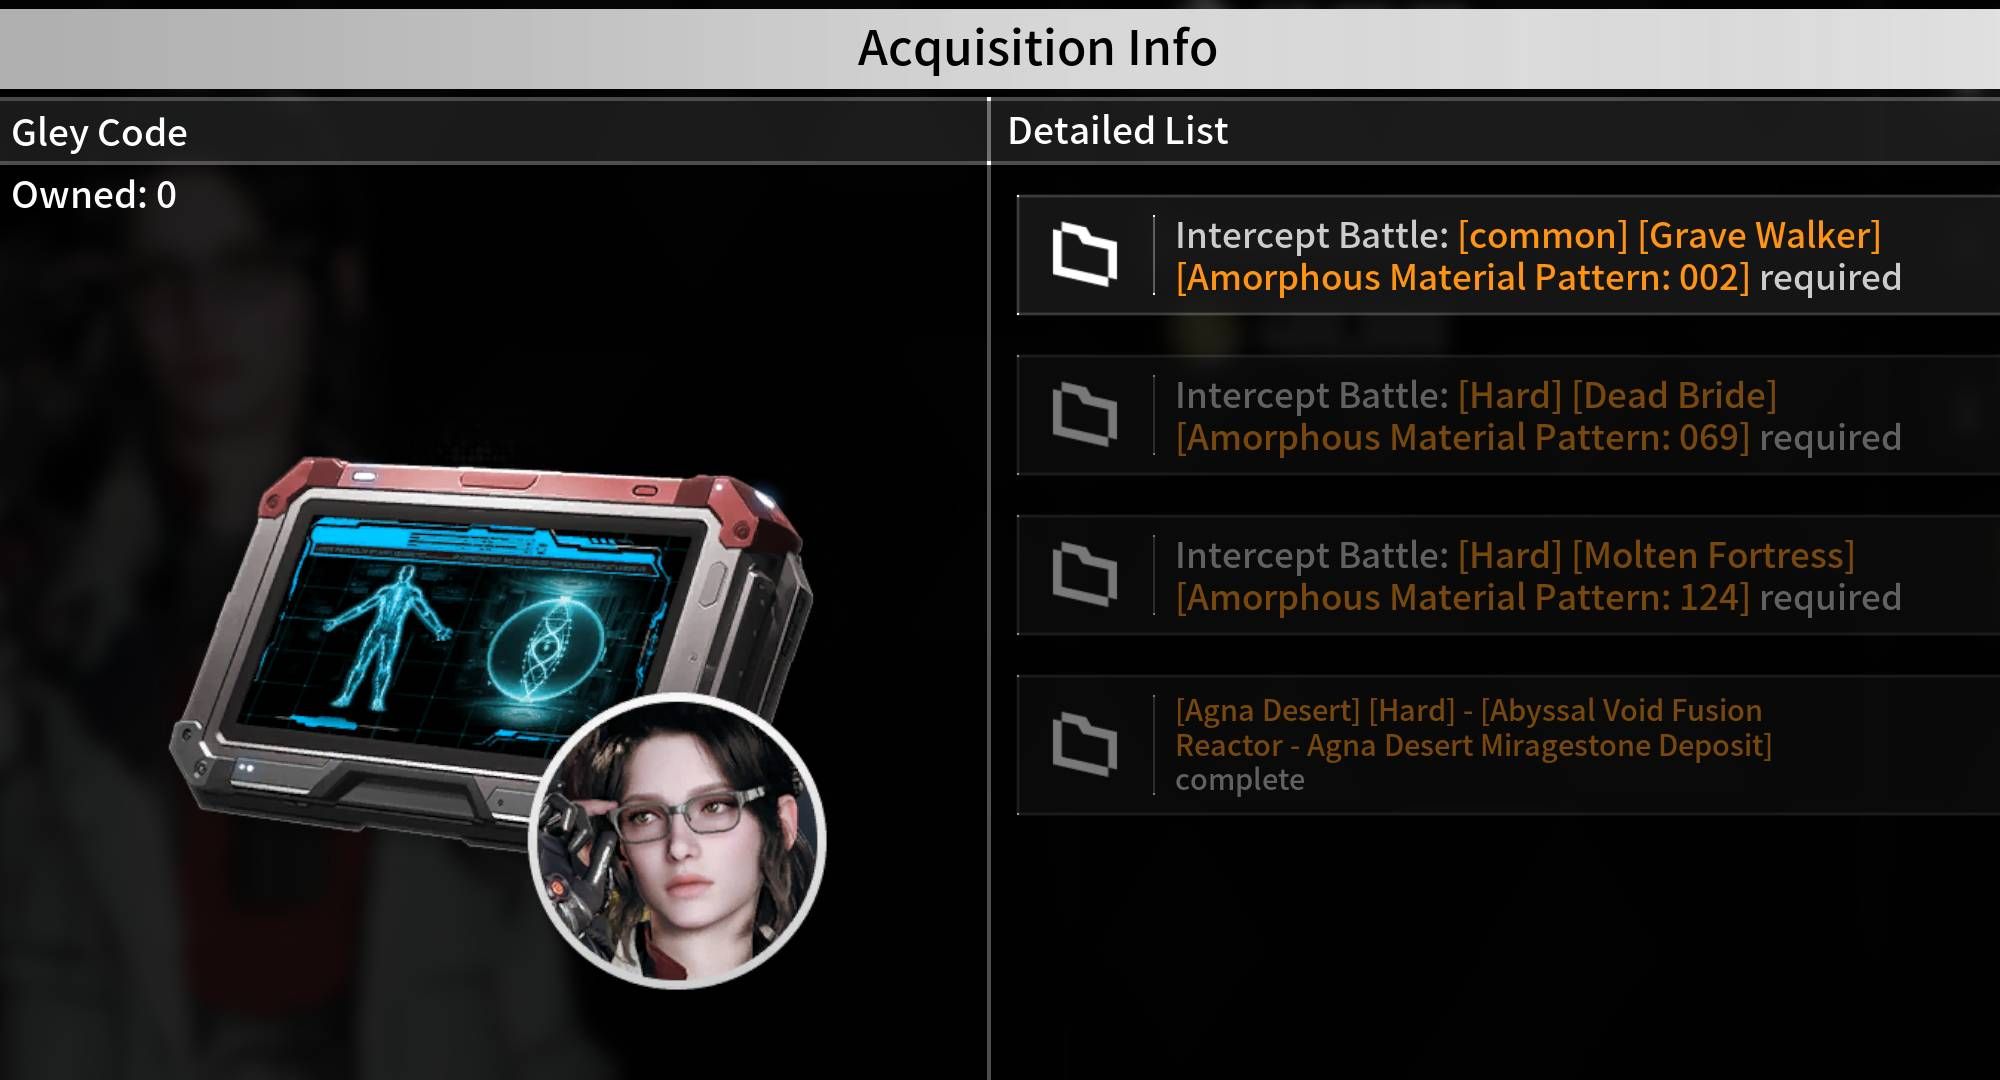
Task: Click the folder icon beside Grave Walker entry
Action: [x=1085, y=255]
